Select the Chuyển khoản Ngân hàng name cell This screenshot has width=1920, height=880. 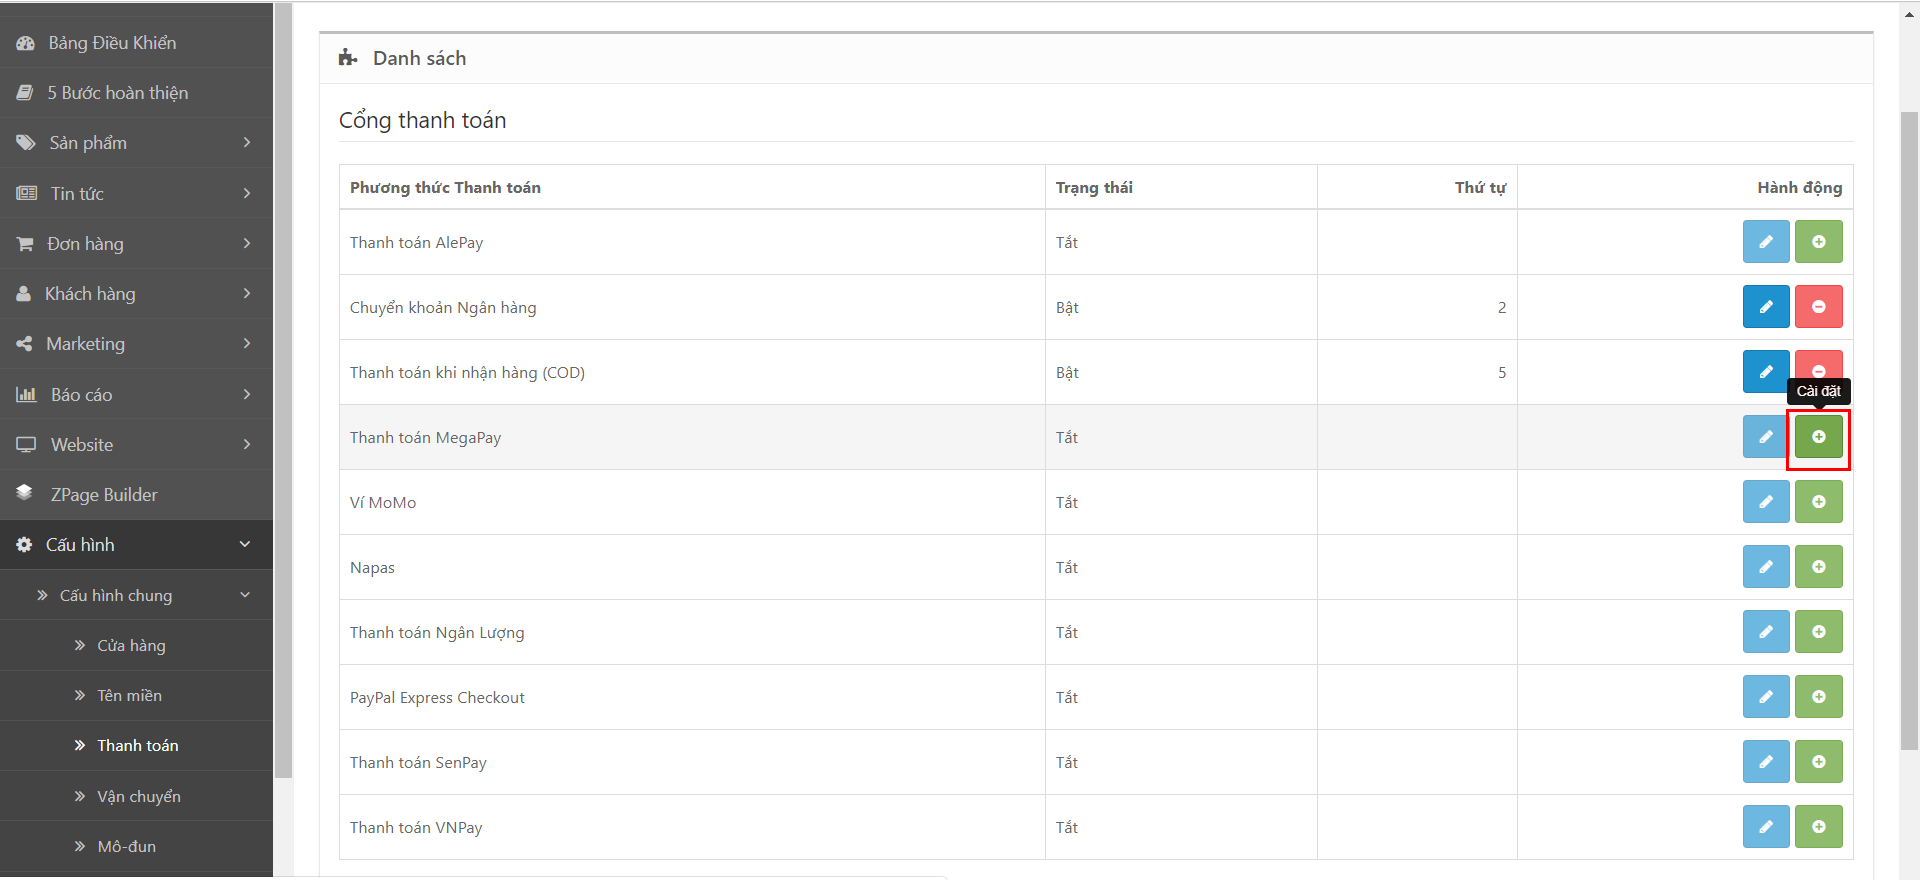coord(692,307)
